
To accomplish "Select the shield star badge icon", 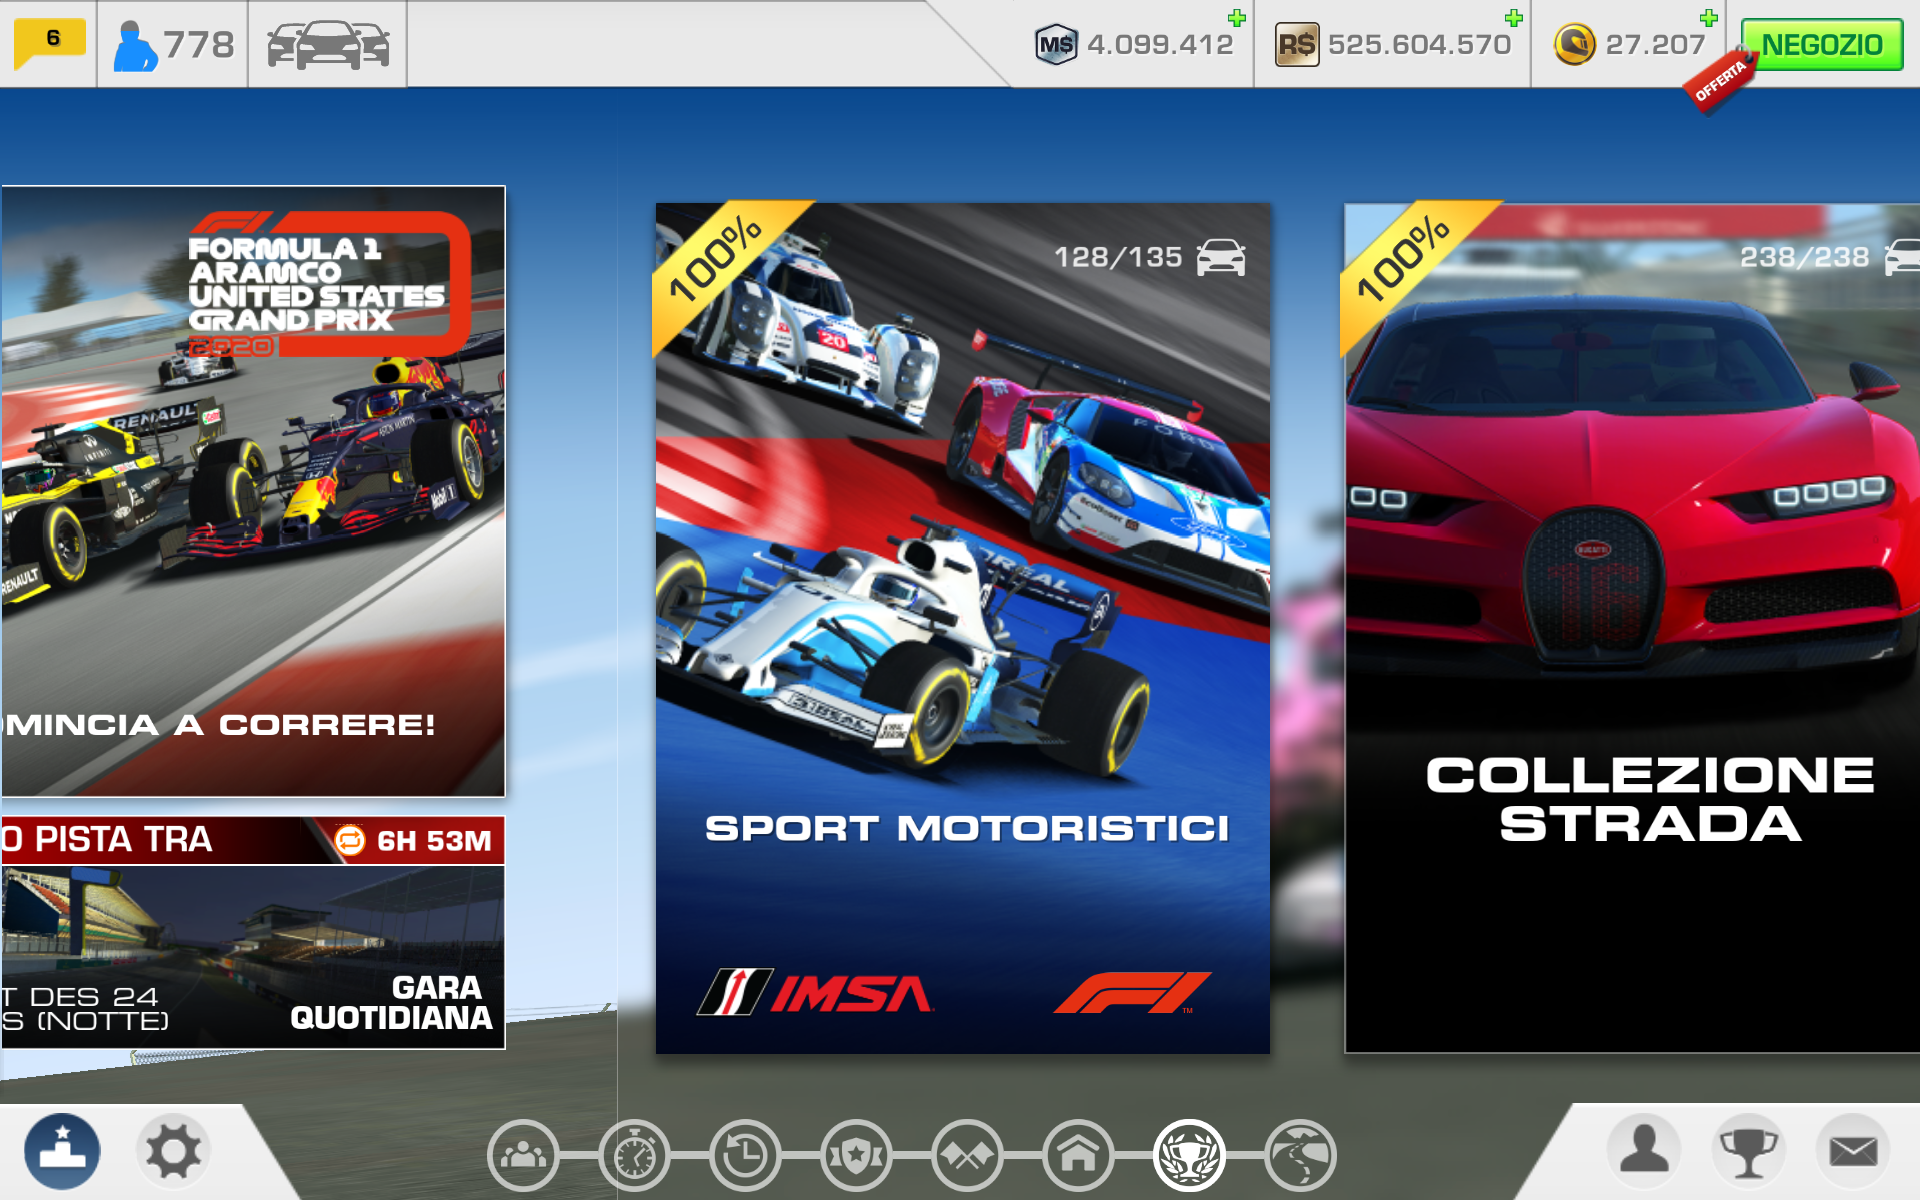I will click(x=856, y=1156).
